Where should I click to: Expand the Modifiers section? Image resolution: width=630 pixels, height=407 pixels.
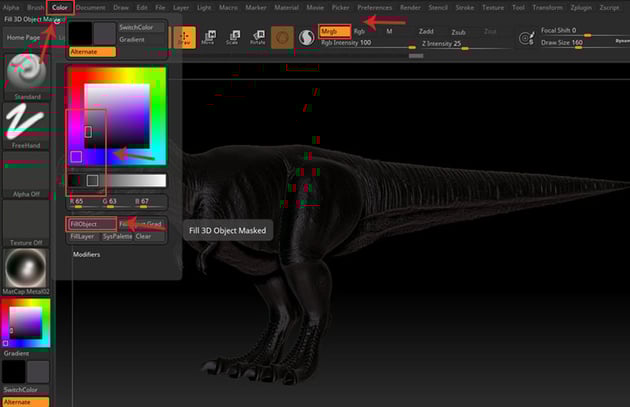(x=87, y=254)
